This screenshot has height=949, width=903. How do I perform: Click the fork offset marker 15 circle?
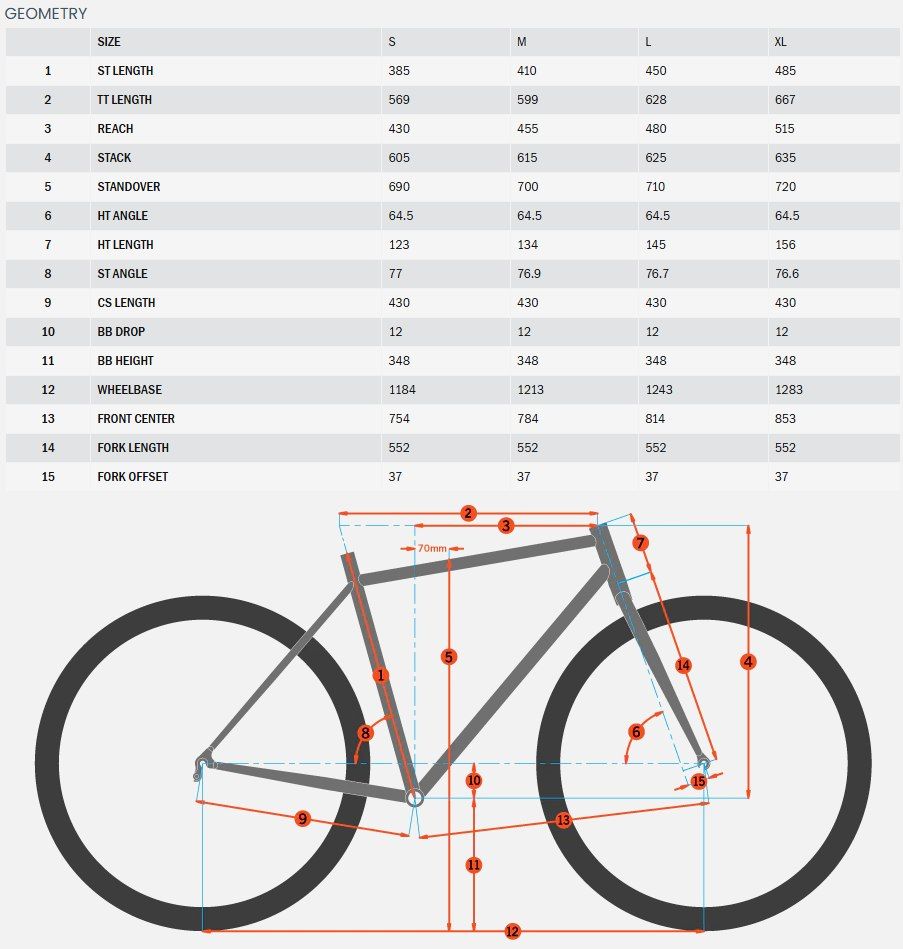point(698,781)
